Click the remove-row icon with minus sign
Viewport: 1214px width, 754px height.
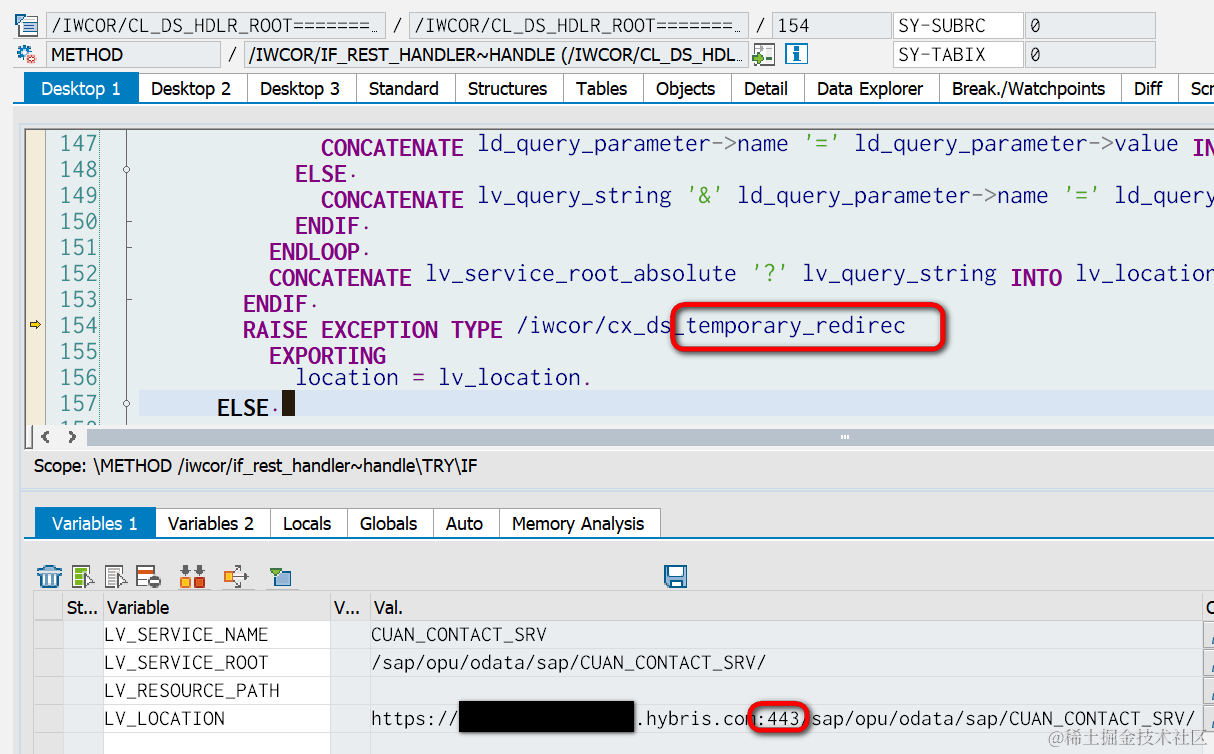coord(148,576)
